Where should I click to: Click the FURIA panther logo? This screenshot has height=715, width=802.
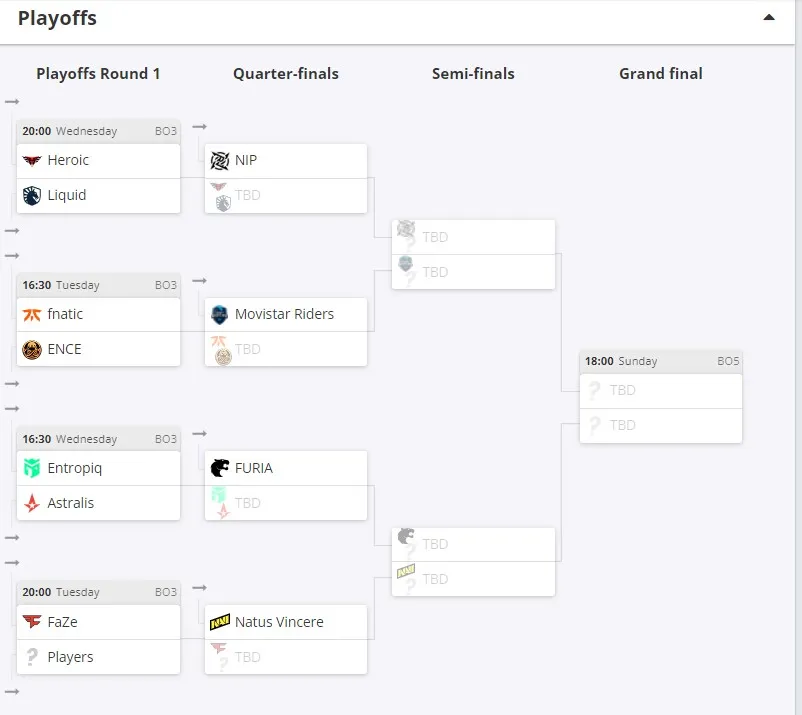[x=220, y=468]
